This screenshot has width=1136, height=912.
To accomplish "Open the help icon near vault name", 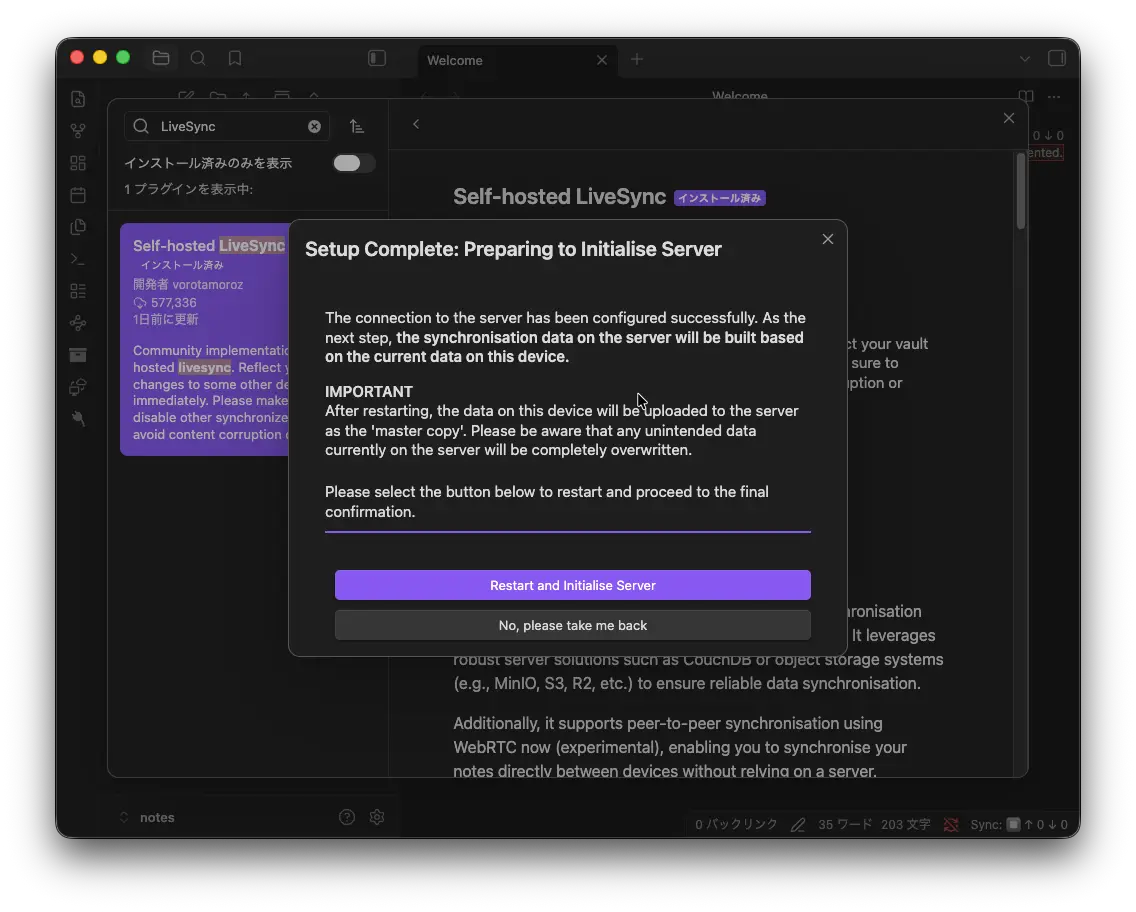I will click(347, 817).
